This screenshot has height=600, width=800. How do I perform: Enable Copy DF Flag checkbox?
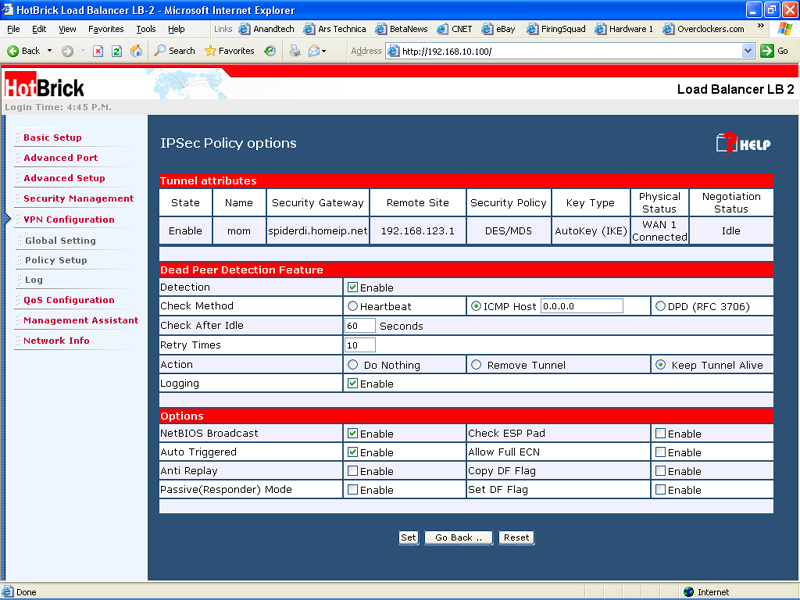click(x=660, y=471)
